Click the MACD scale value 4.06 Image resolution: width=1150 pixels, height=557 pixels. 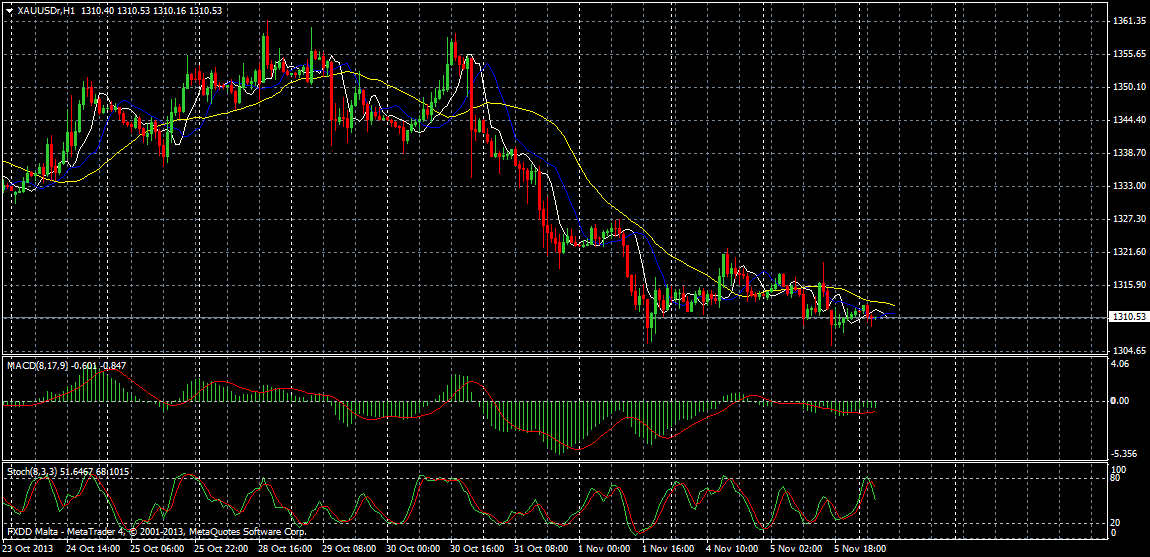[1121, 365]
